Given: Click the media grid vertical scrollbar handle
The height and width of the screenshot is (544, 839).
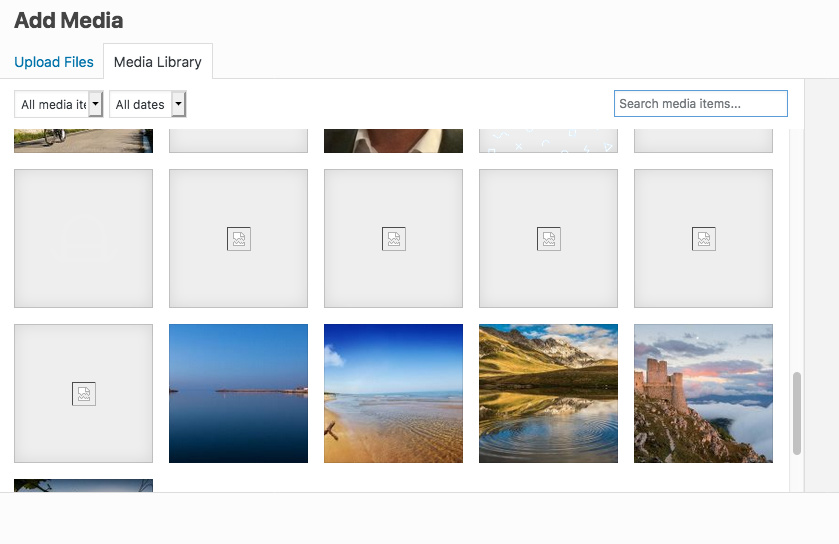Looking at the screenshot, I should coord(797,413).
